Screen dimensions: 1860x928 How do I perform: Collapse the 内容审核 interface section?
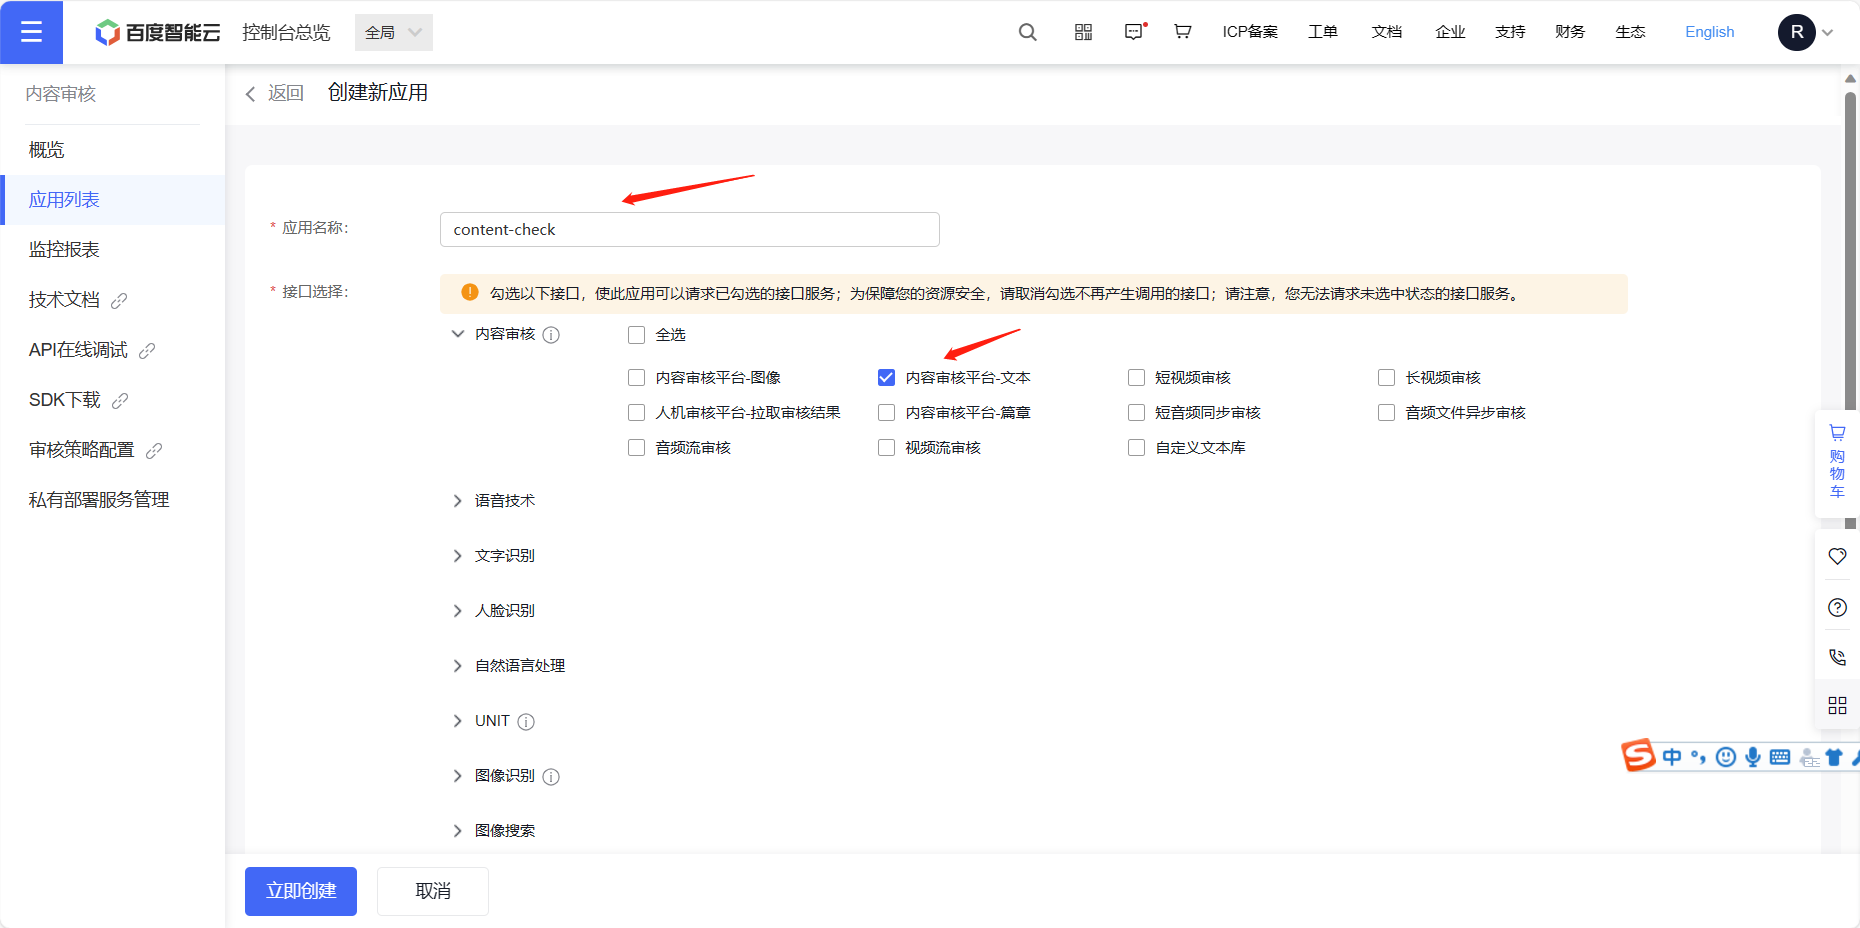click(x=457, y=334)
